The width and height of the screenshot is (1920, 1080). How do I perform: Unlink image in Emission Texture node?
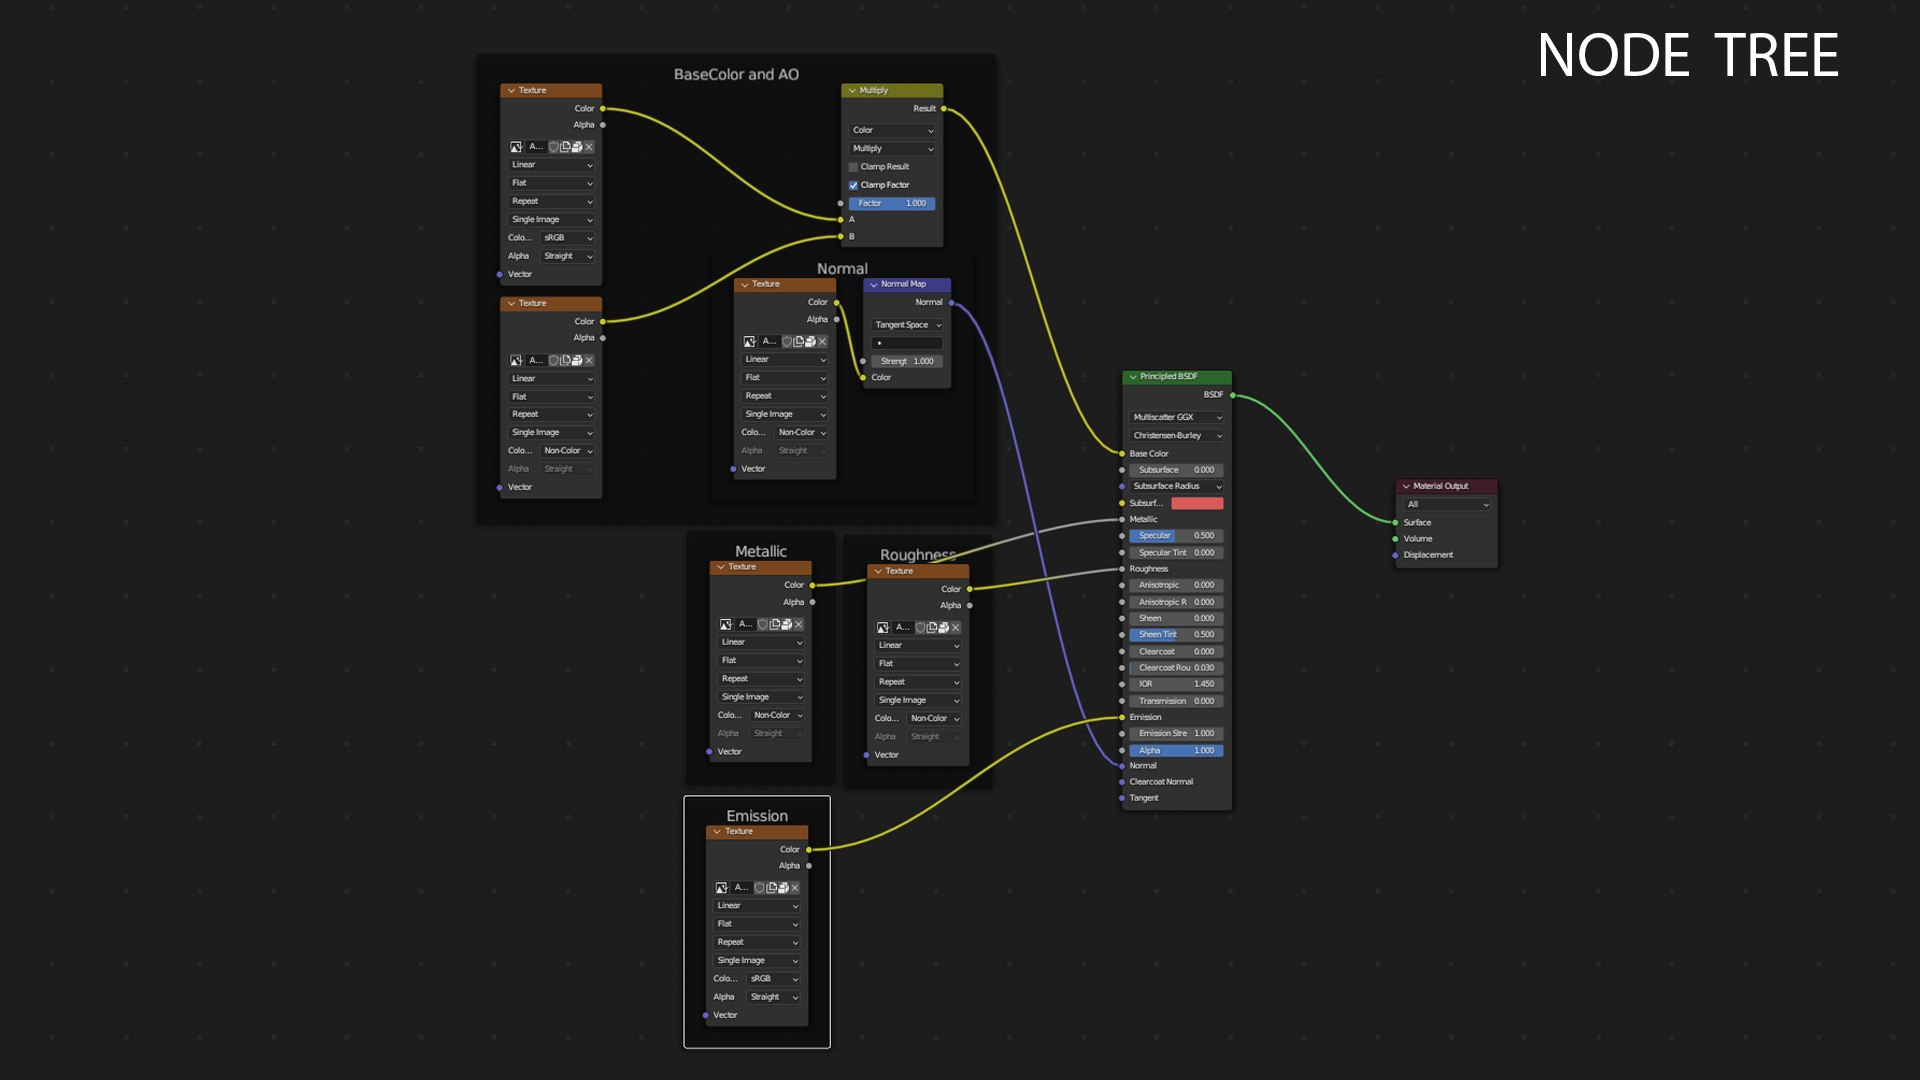coord(794,888)
